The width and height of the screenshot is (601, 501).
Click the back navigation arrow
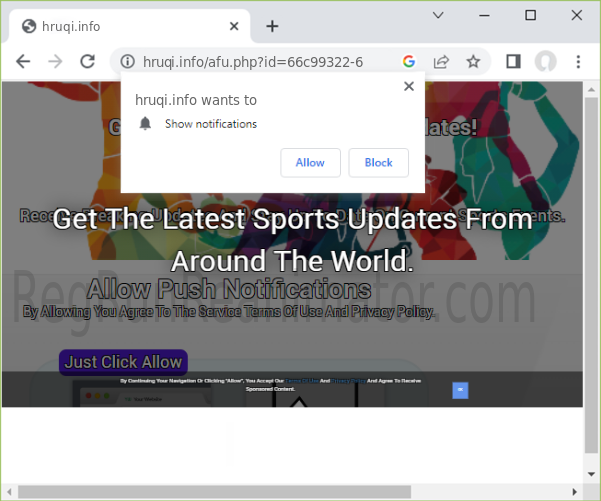23,62
